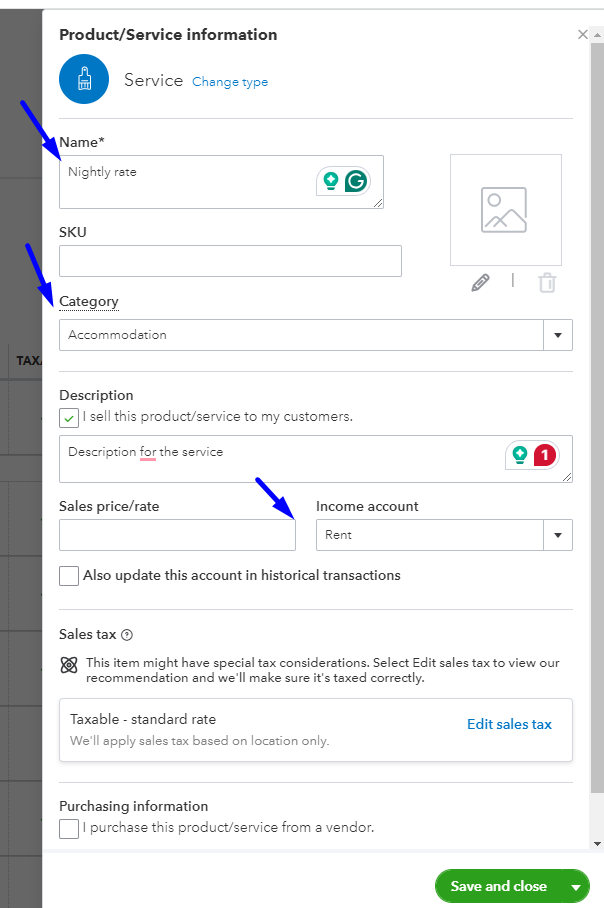Click the atom icon beside tax notice
Image resolution: width=604 pixels, height=908 pixels.
click(x=69, y=664)
